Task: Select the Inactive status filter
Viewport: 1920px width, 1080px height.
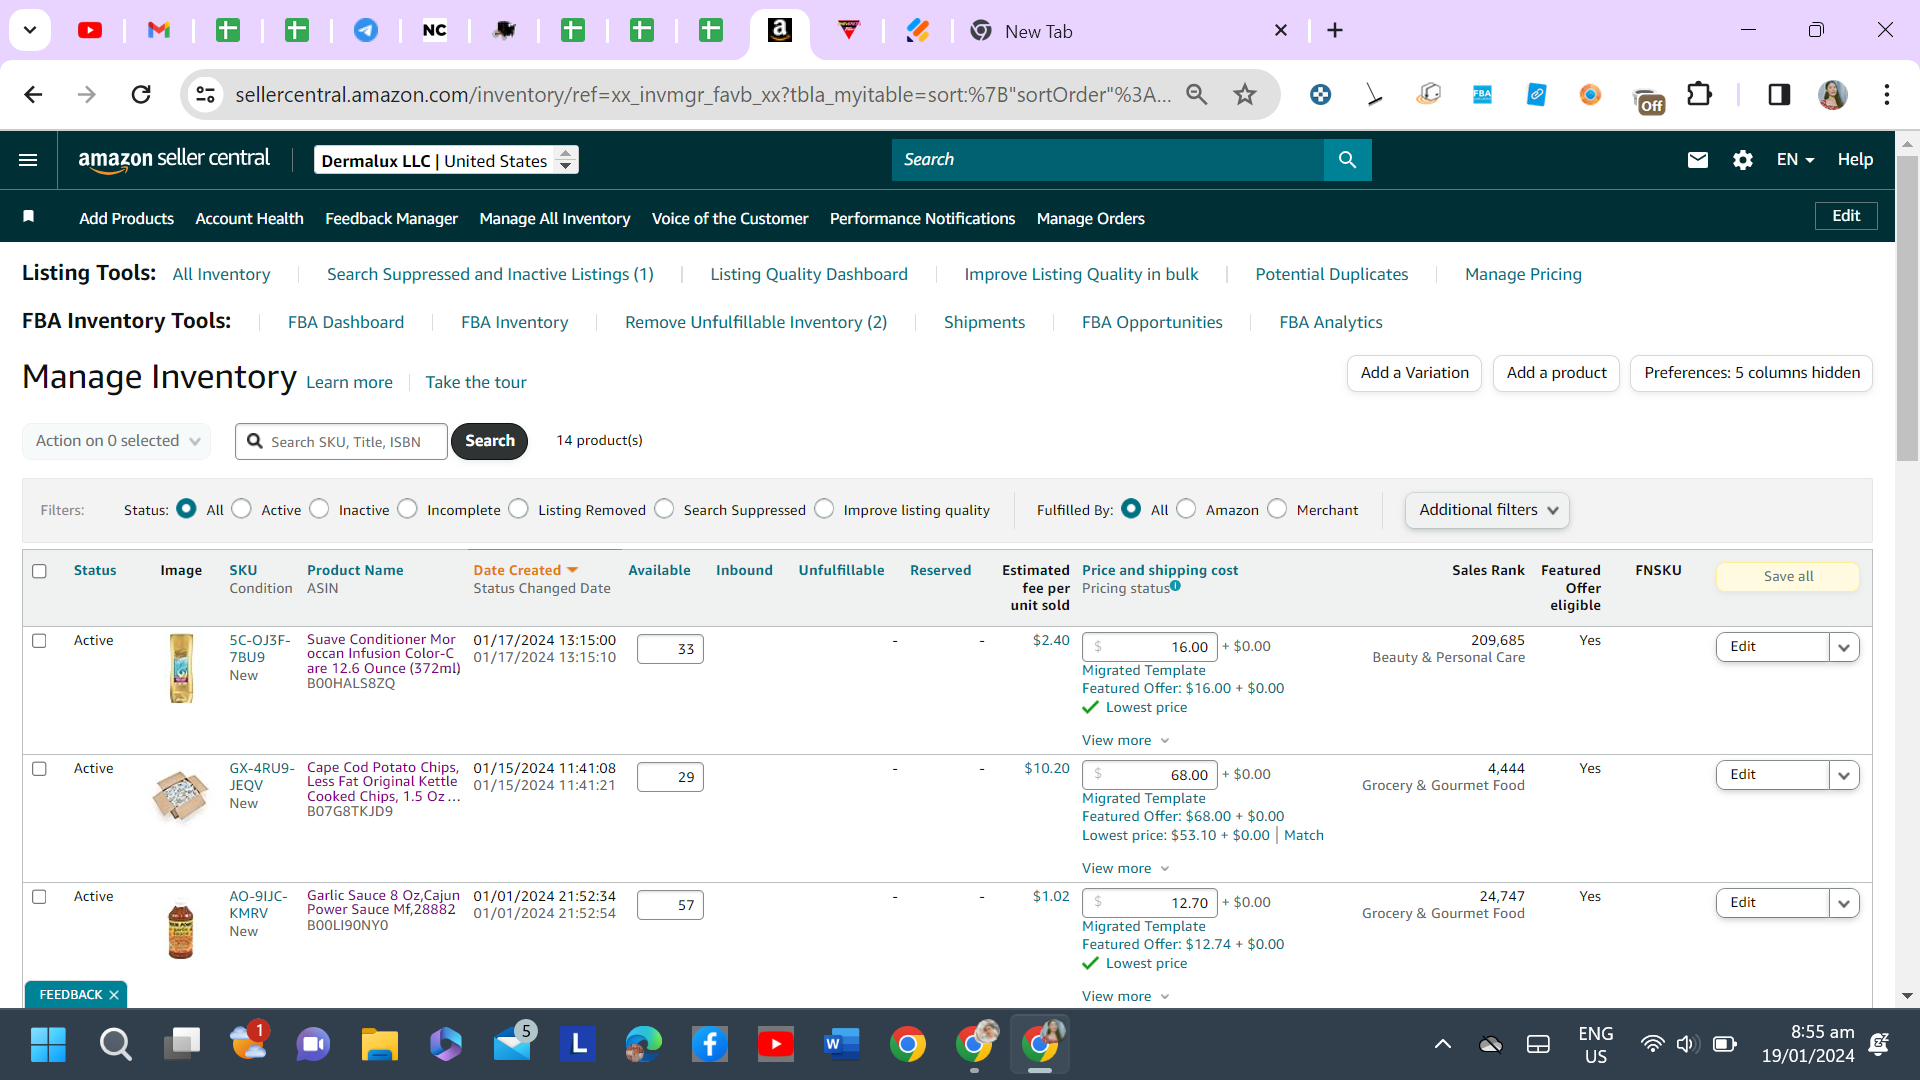Action: (319, 509)
